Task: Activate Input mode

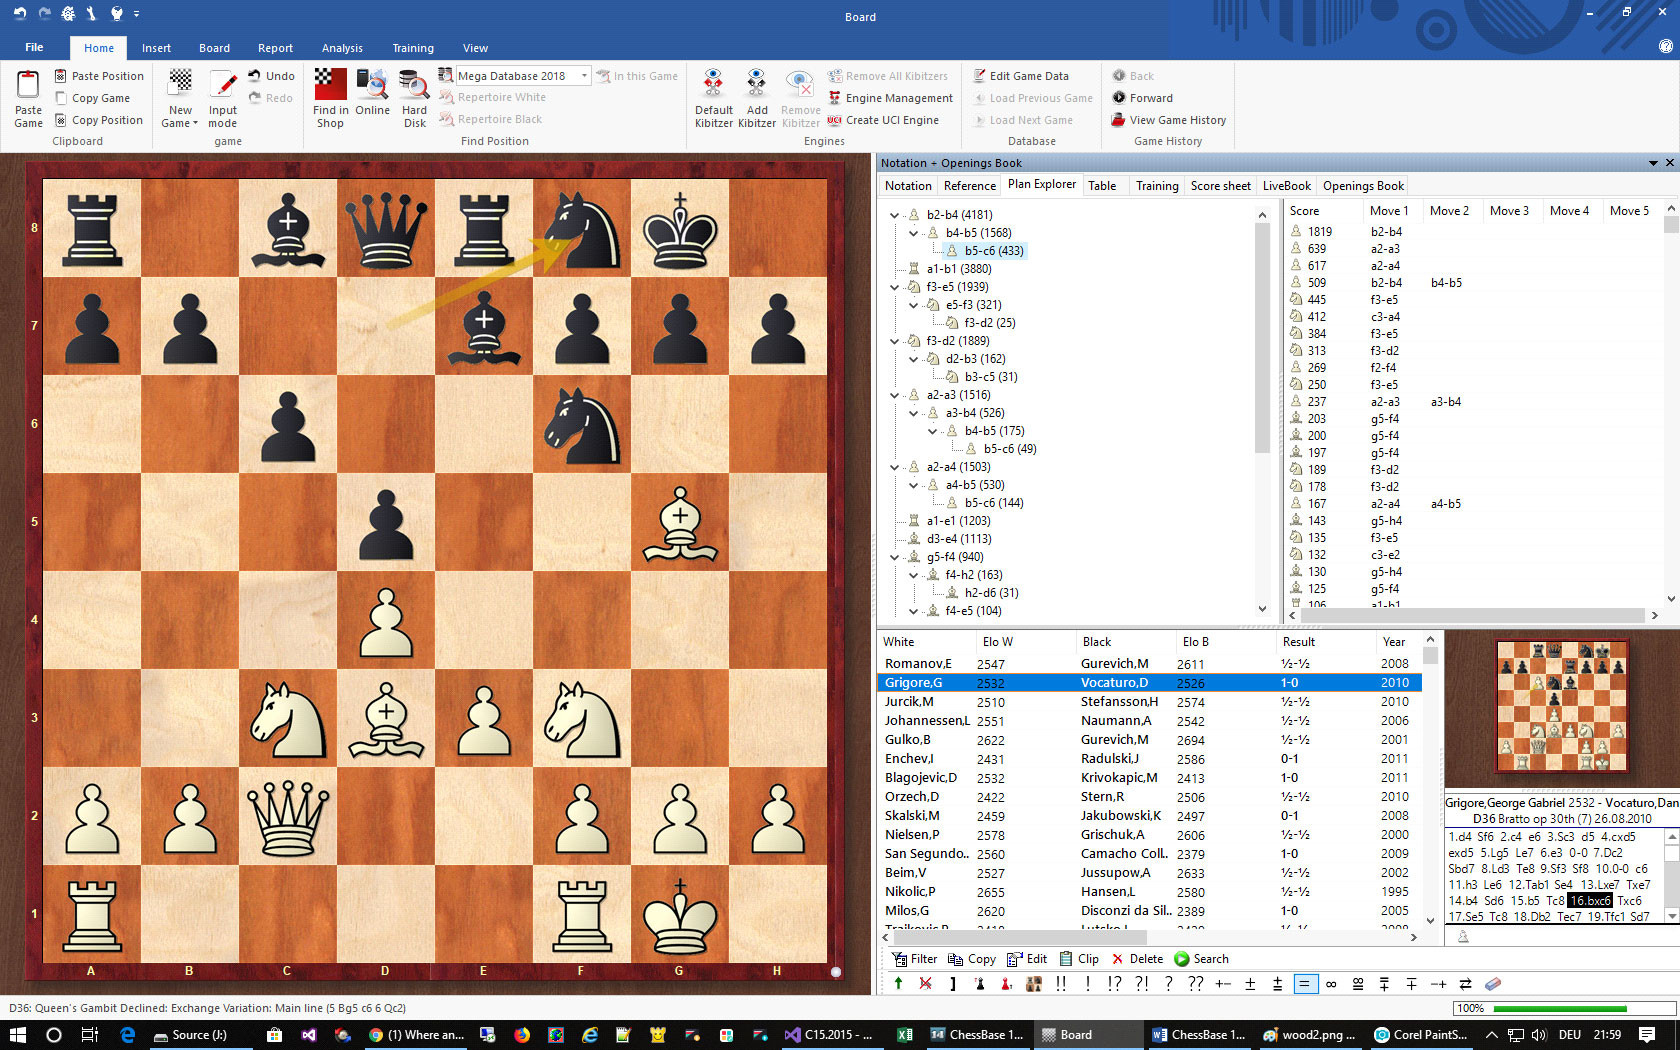Action: 222,97
